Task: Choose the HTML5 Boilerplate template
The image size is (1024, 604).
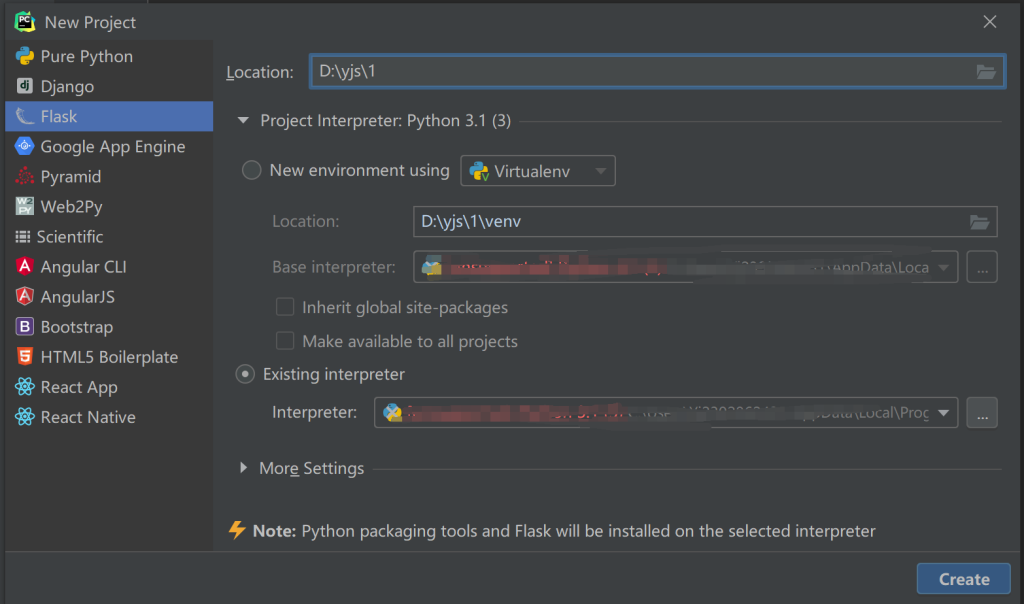Action: [x=109, y=357]
